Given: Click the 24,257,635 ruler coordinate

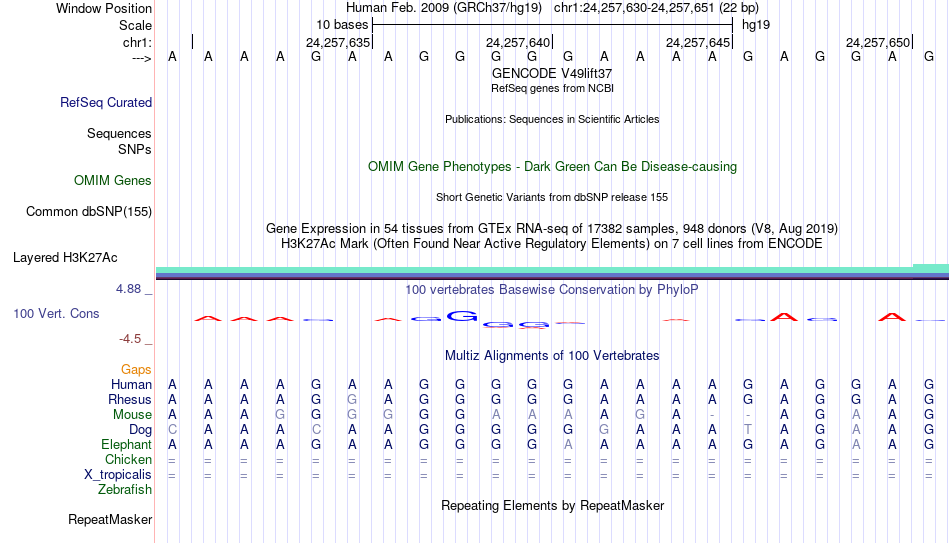Looking at the screenshot, I should pos(338,42).
